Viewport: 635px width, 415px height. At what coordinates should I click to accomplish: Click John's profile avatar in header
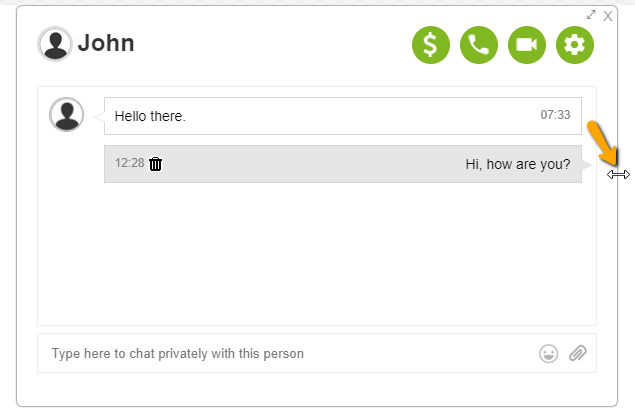tap(54, 44)
